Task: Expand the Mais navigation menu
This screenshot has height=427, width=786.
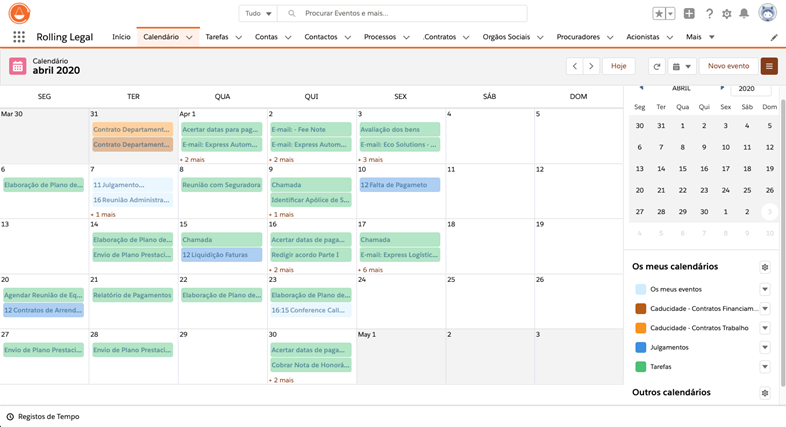Action: pos(700,37)
